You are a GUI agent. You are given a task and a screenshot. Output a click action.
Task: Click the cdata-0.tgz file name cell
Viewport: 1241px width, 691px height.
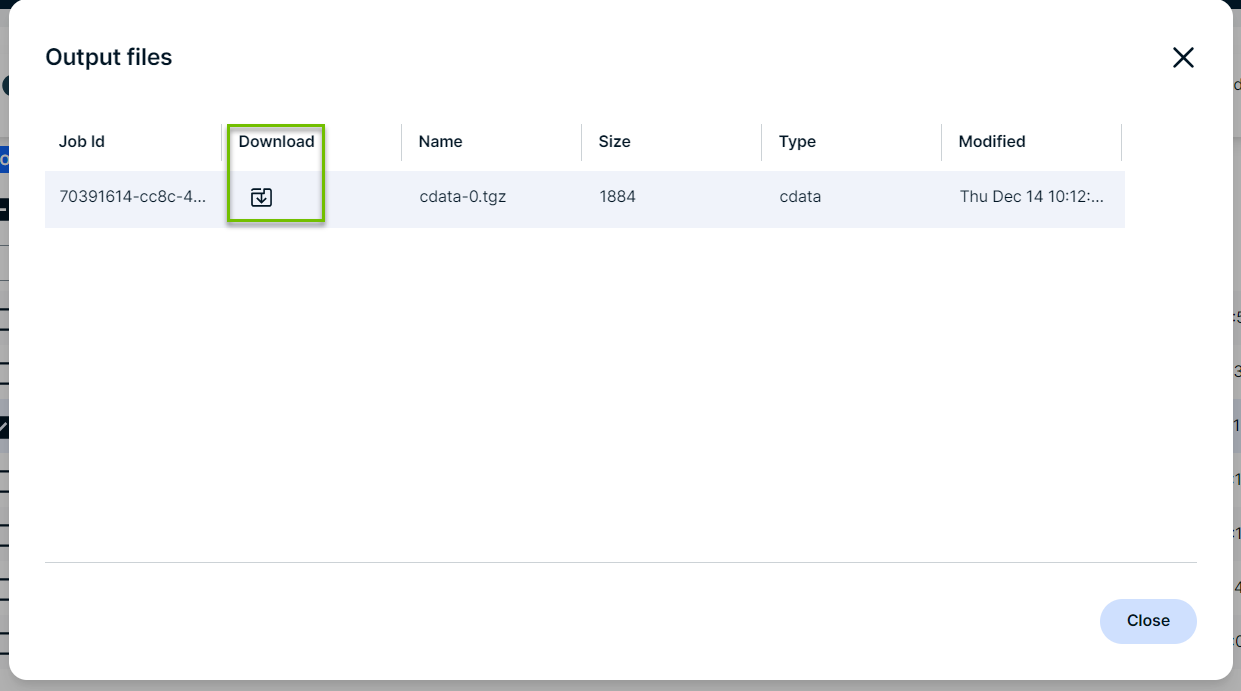[x=462, y=197]
